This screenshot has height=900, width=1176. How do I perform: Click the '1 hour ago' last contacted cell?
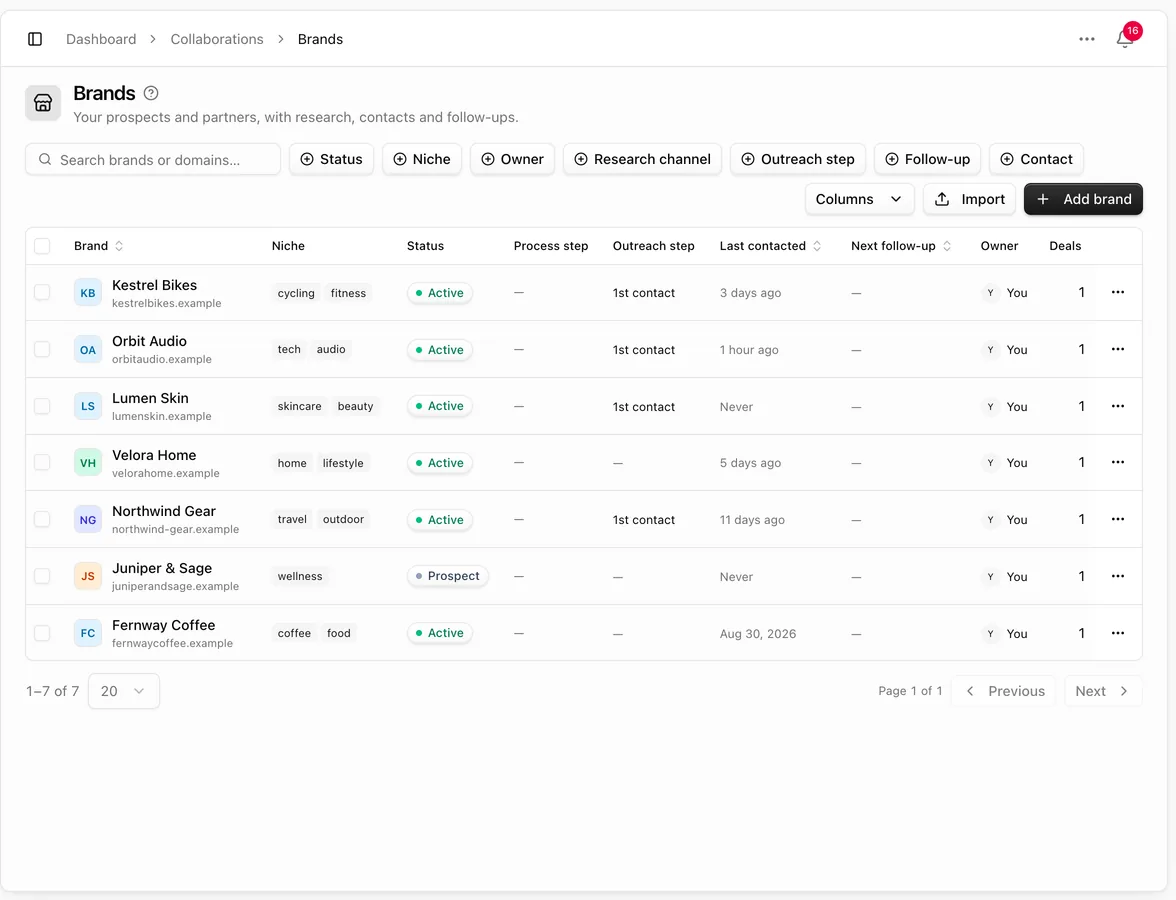[749, 350]
